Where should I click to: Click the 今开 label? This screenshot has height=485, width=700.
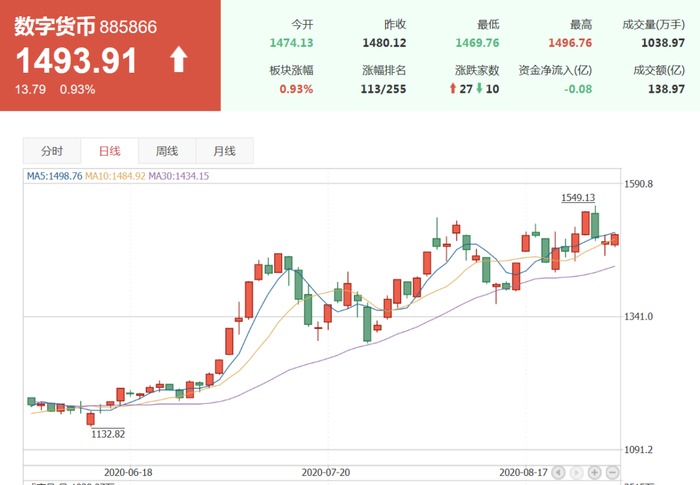coord(302,25)
